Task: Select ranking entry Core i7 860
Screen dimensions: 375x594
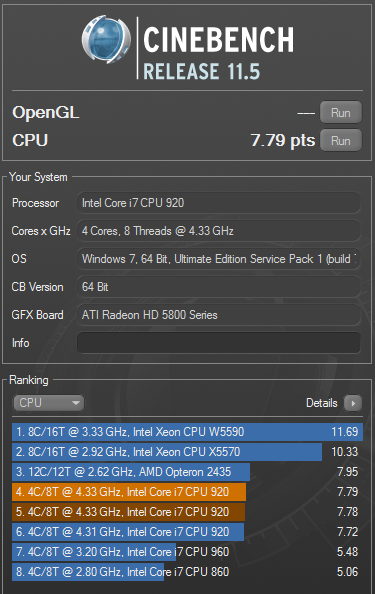Action: (187, 572)
